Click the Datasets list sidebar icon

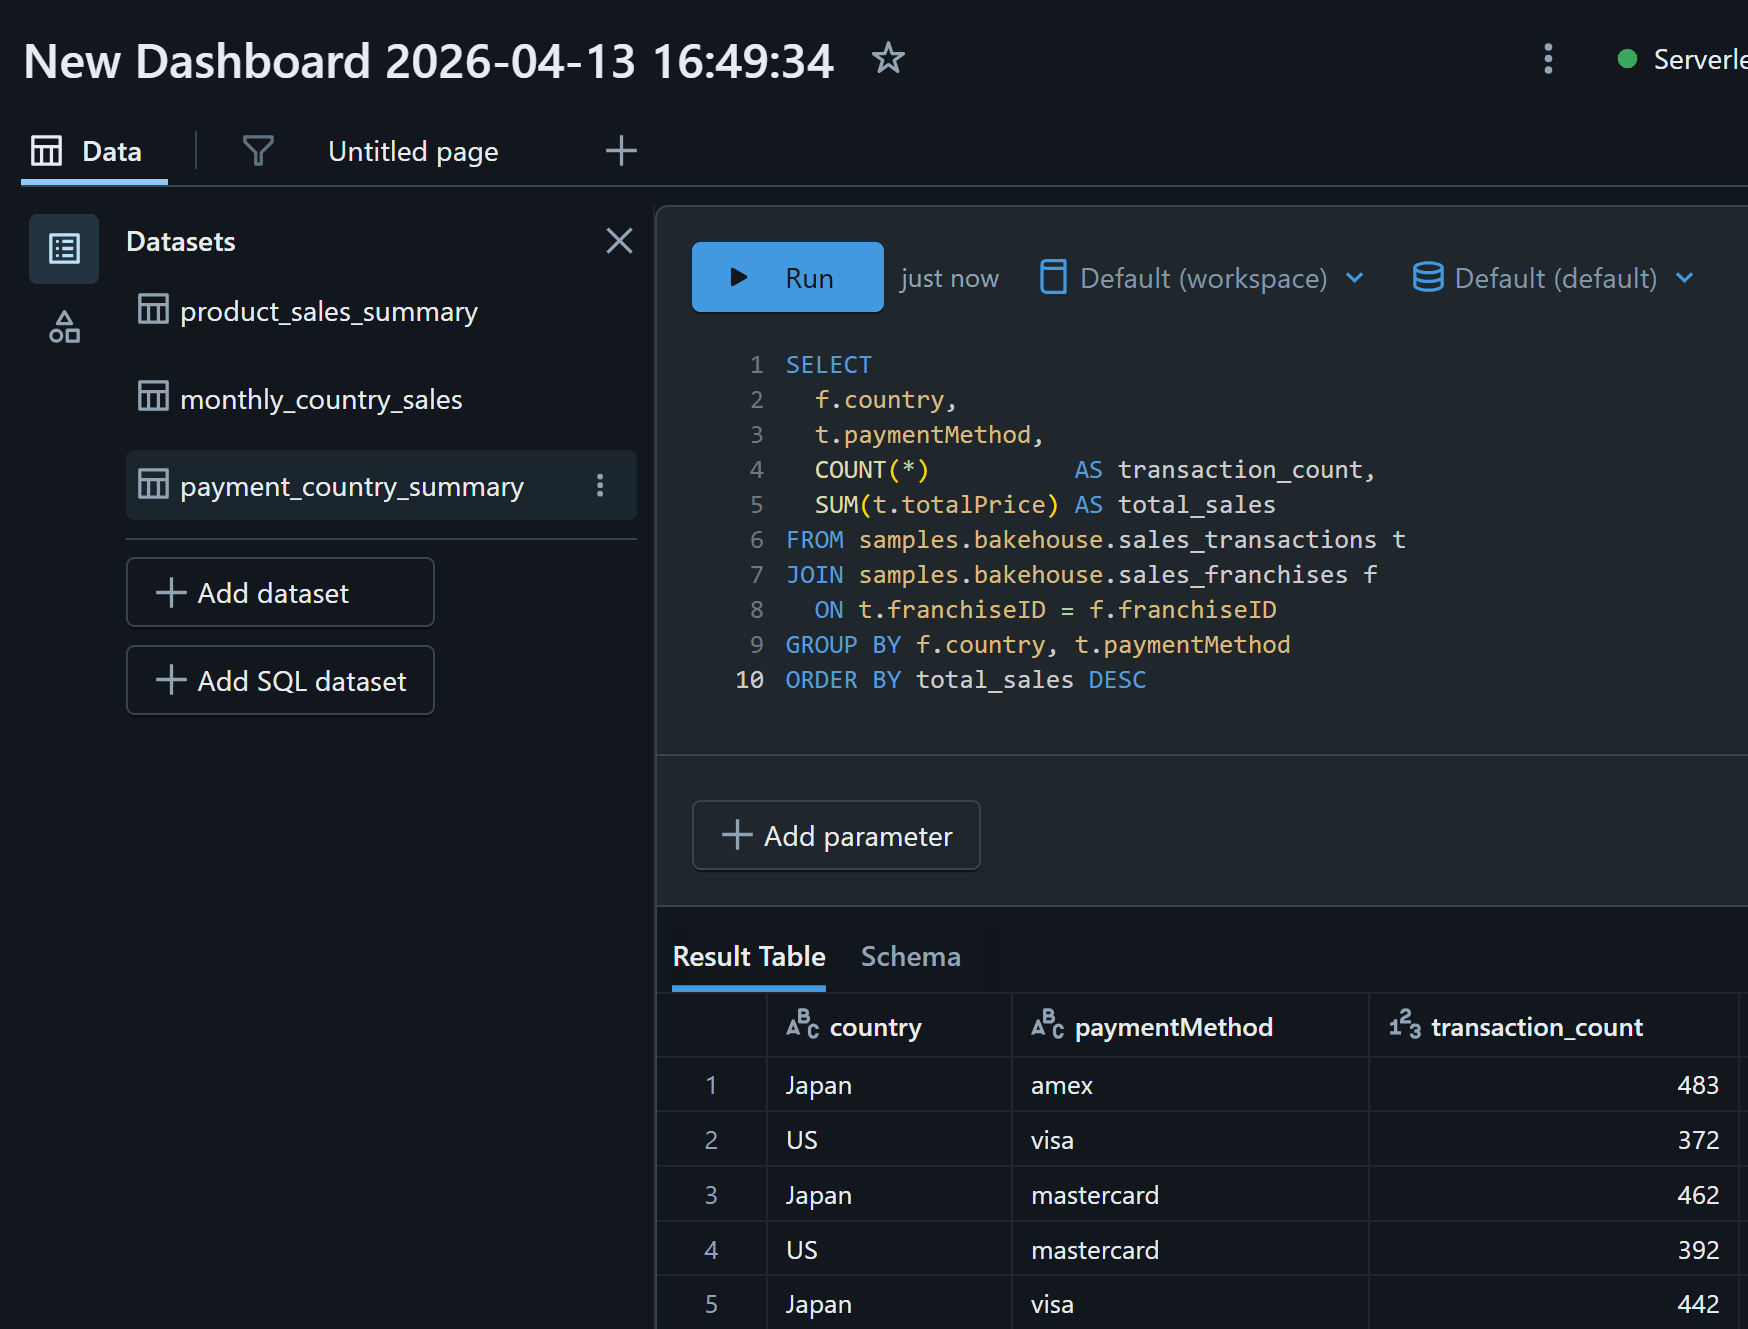pyautogui.click(x=64, y=248)
